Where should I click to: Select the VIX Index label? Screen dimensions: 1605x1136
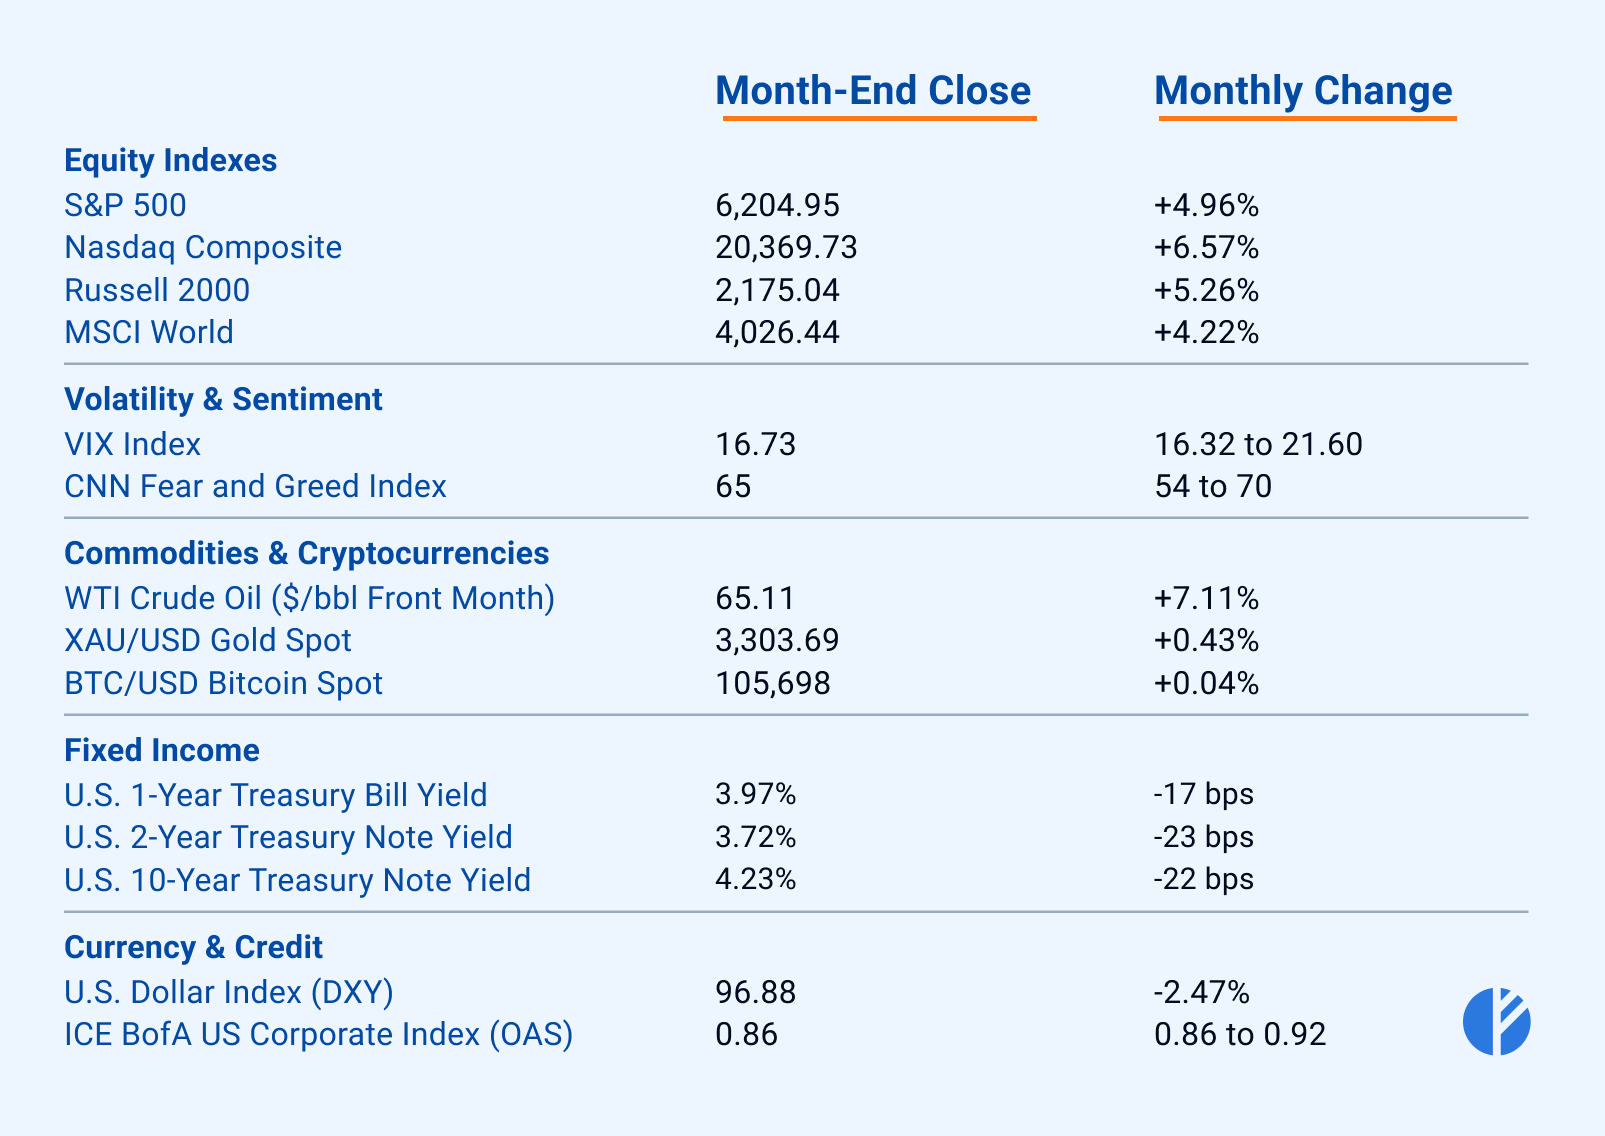133,444
